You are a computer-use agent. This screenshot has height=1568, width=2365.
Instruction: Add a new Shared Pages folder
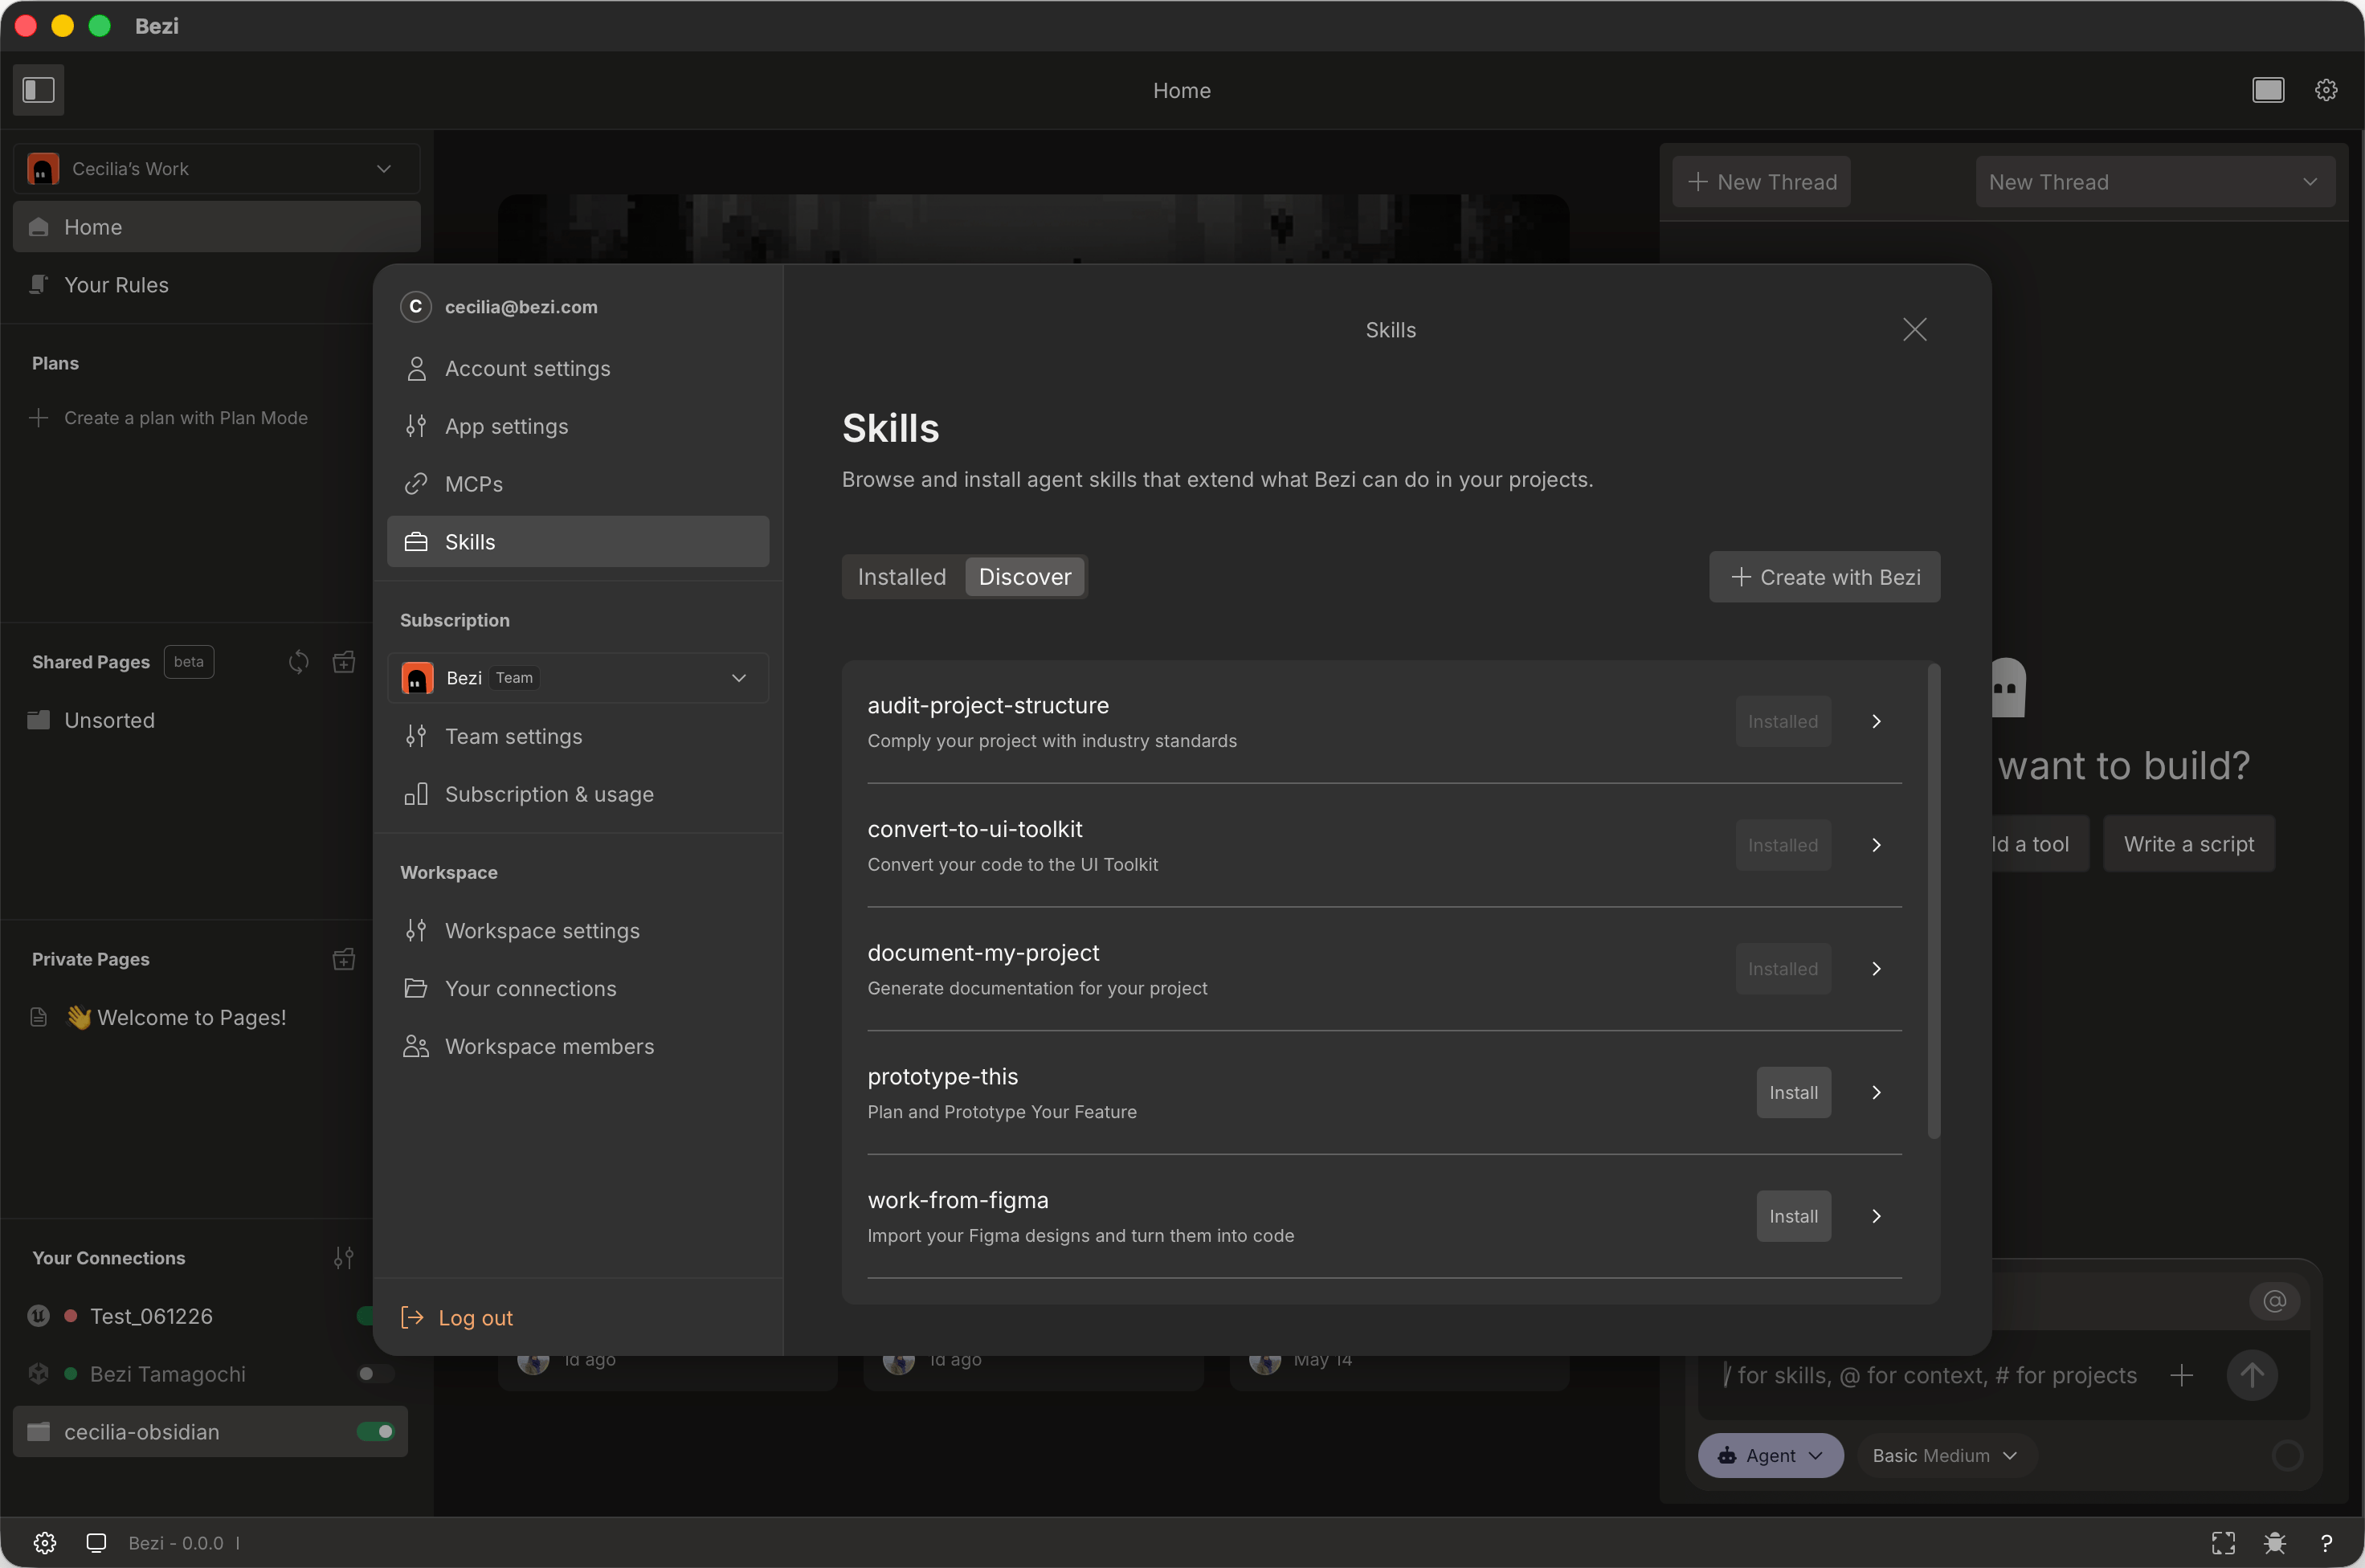(x=344, y=662)
